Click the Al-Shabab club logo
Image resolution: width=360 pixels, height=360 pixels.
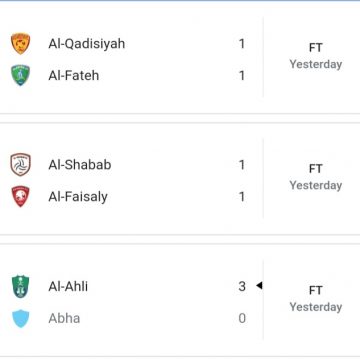(x=20, y=165)
